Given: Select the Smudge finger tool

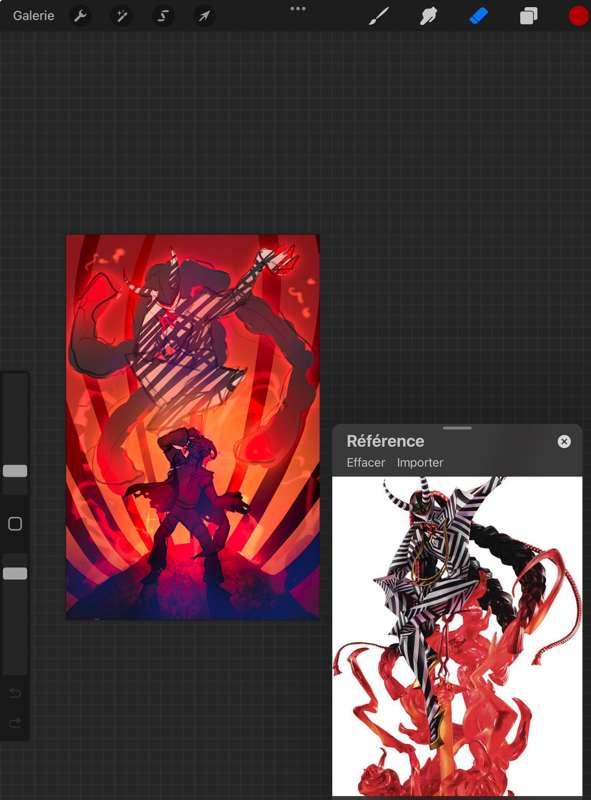Looking at the screenshot, I should click(x=429, y=16).
